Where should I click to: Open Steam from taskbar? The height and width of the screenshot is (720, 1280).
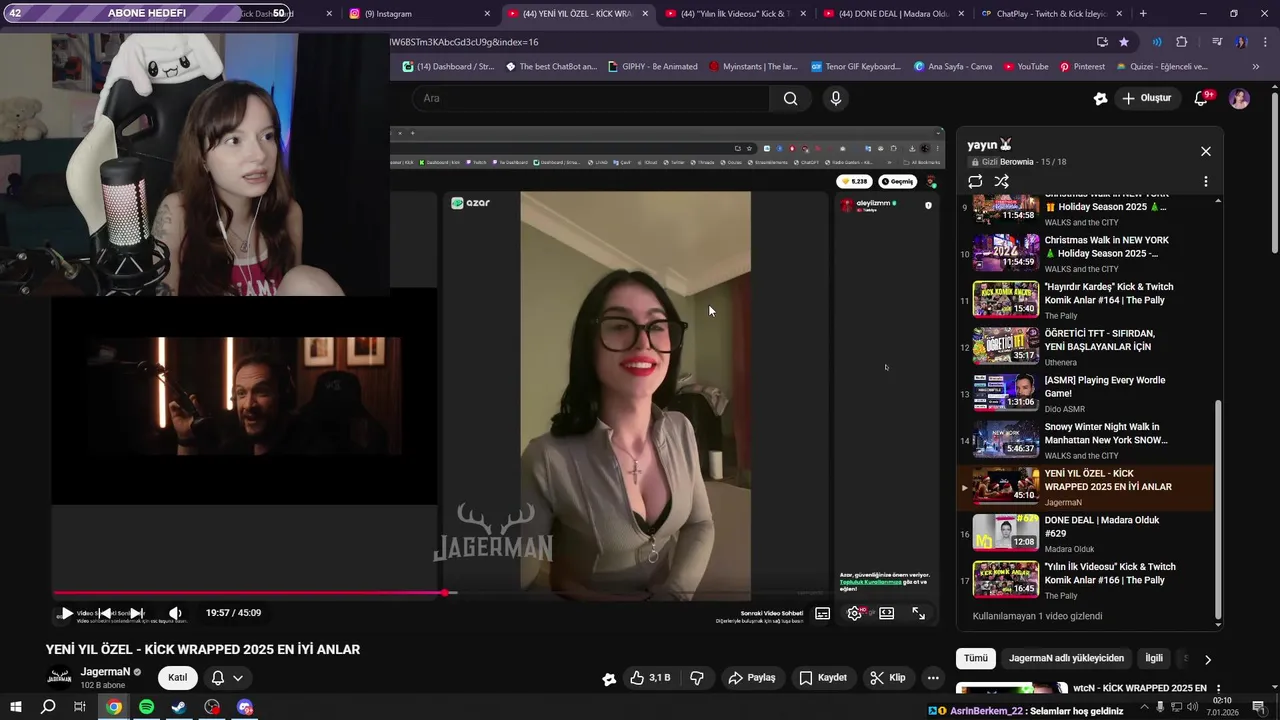click(x=179, y=707)
